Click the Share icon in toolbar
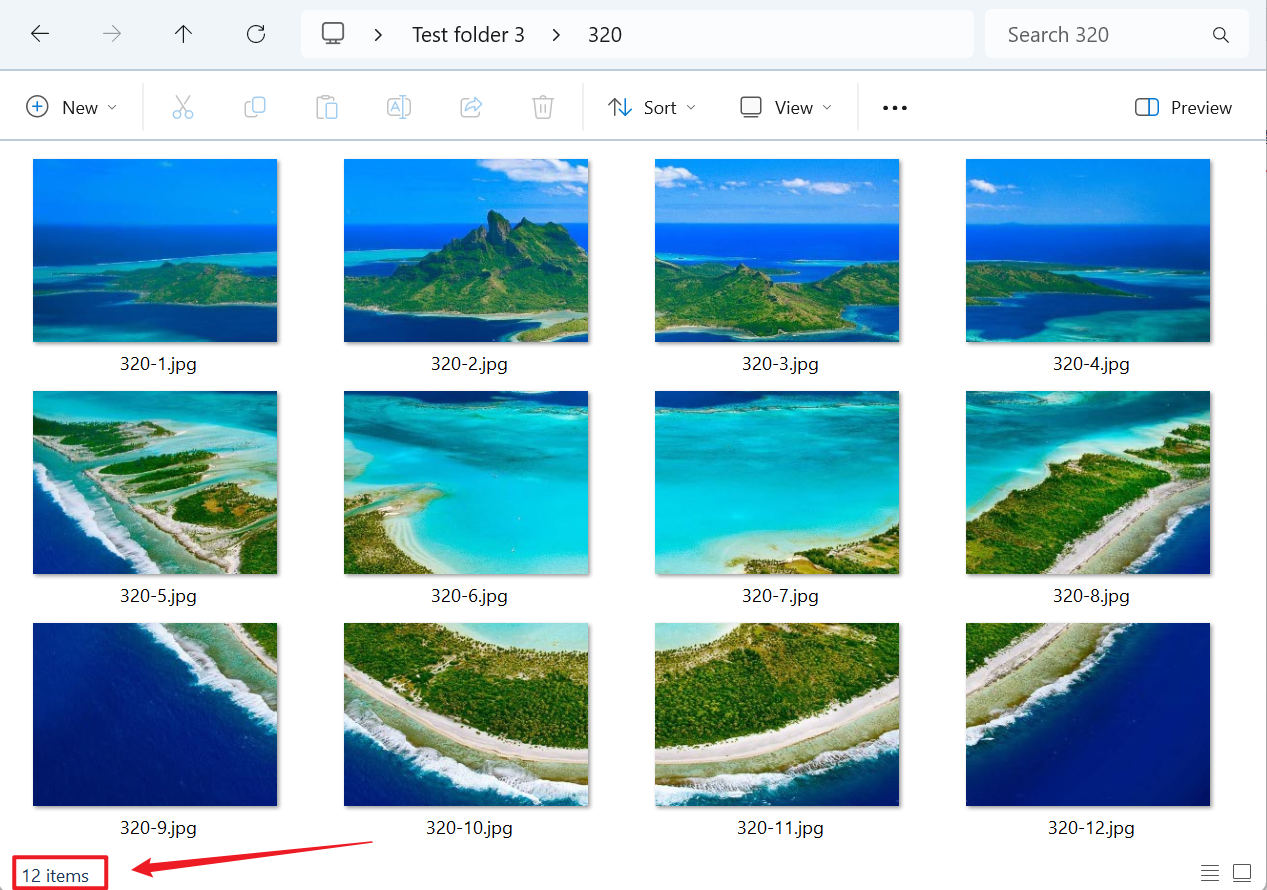 pyautogui.click(x=471, y=107)
